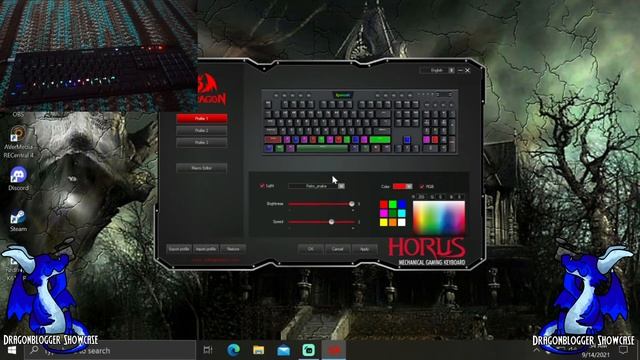Viewport: 640px width, 360px height.
Task: Pick the bright green color swatch
Action: tap(393, 204)
